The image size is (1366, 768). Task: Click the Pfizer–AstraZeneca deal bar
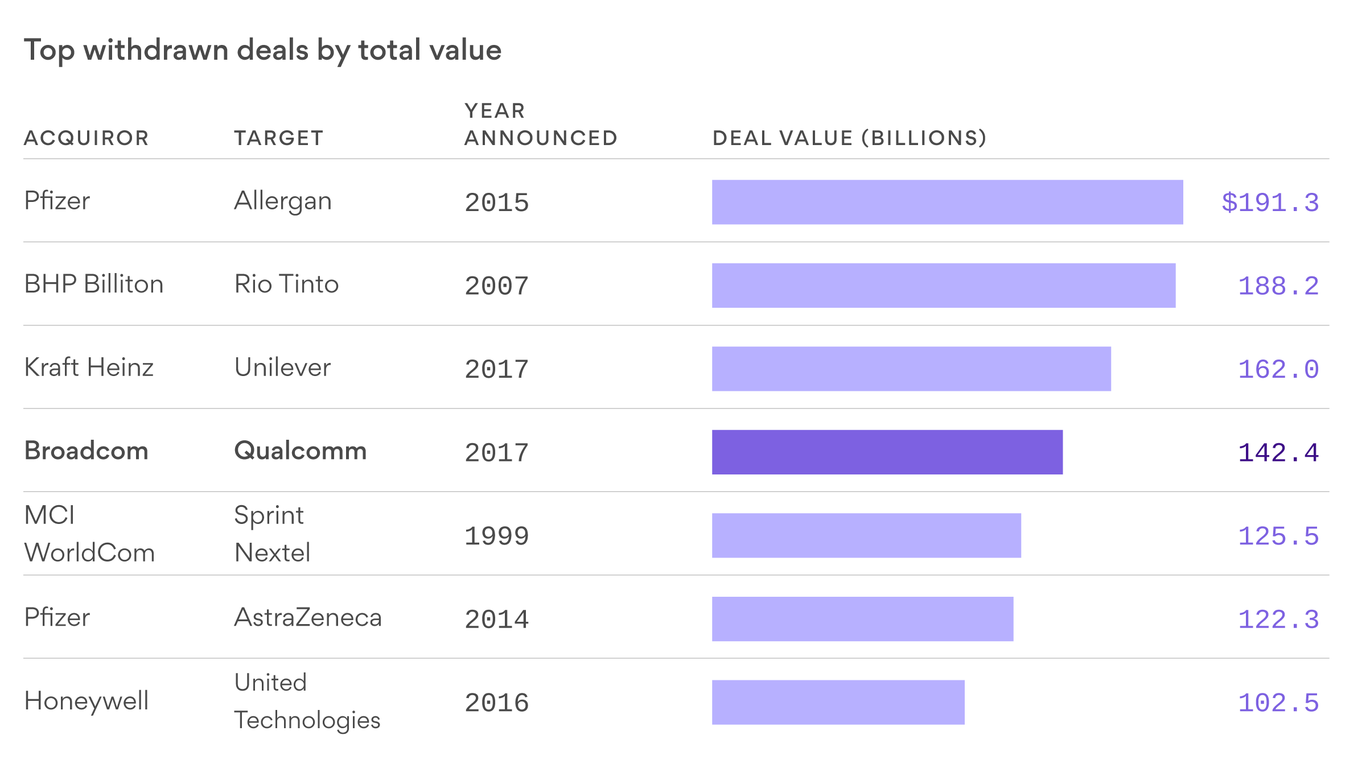pyautogui.click(x=862, y=619)
